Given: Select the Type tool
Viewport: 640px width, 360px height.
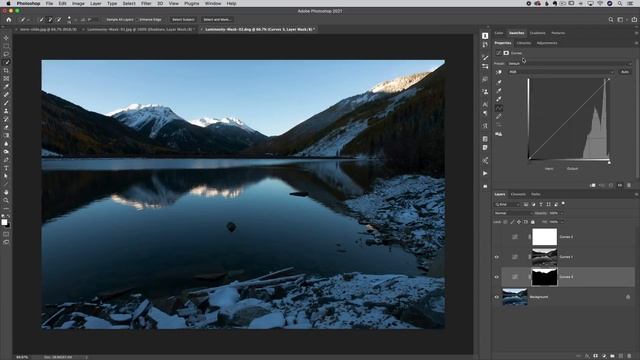Looking at the screenshot, I should [6, 168].
